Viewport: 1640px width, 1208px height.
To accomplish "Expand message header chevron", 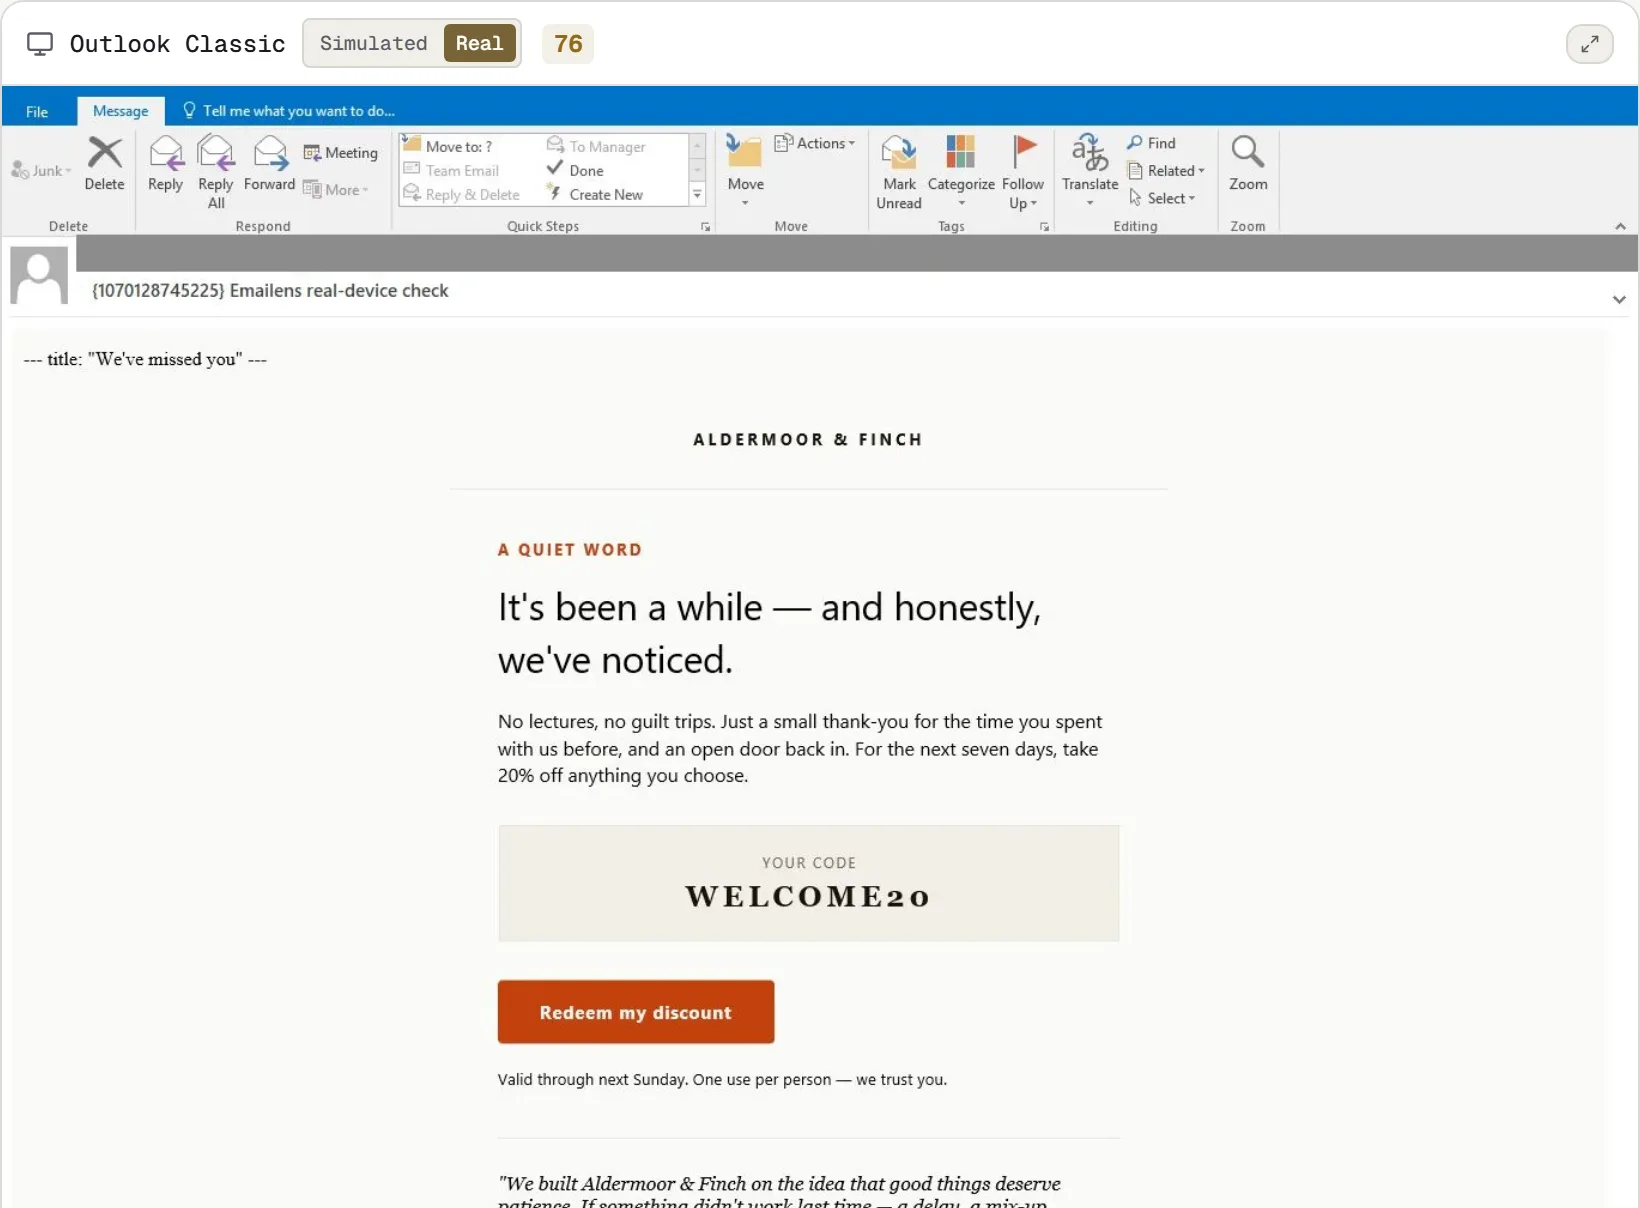I will (x=1619, y=300).
